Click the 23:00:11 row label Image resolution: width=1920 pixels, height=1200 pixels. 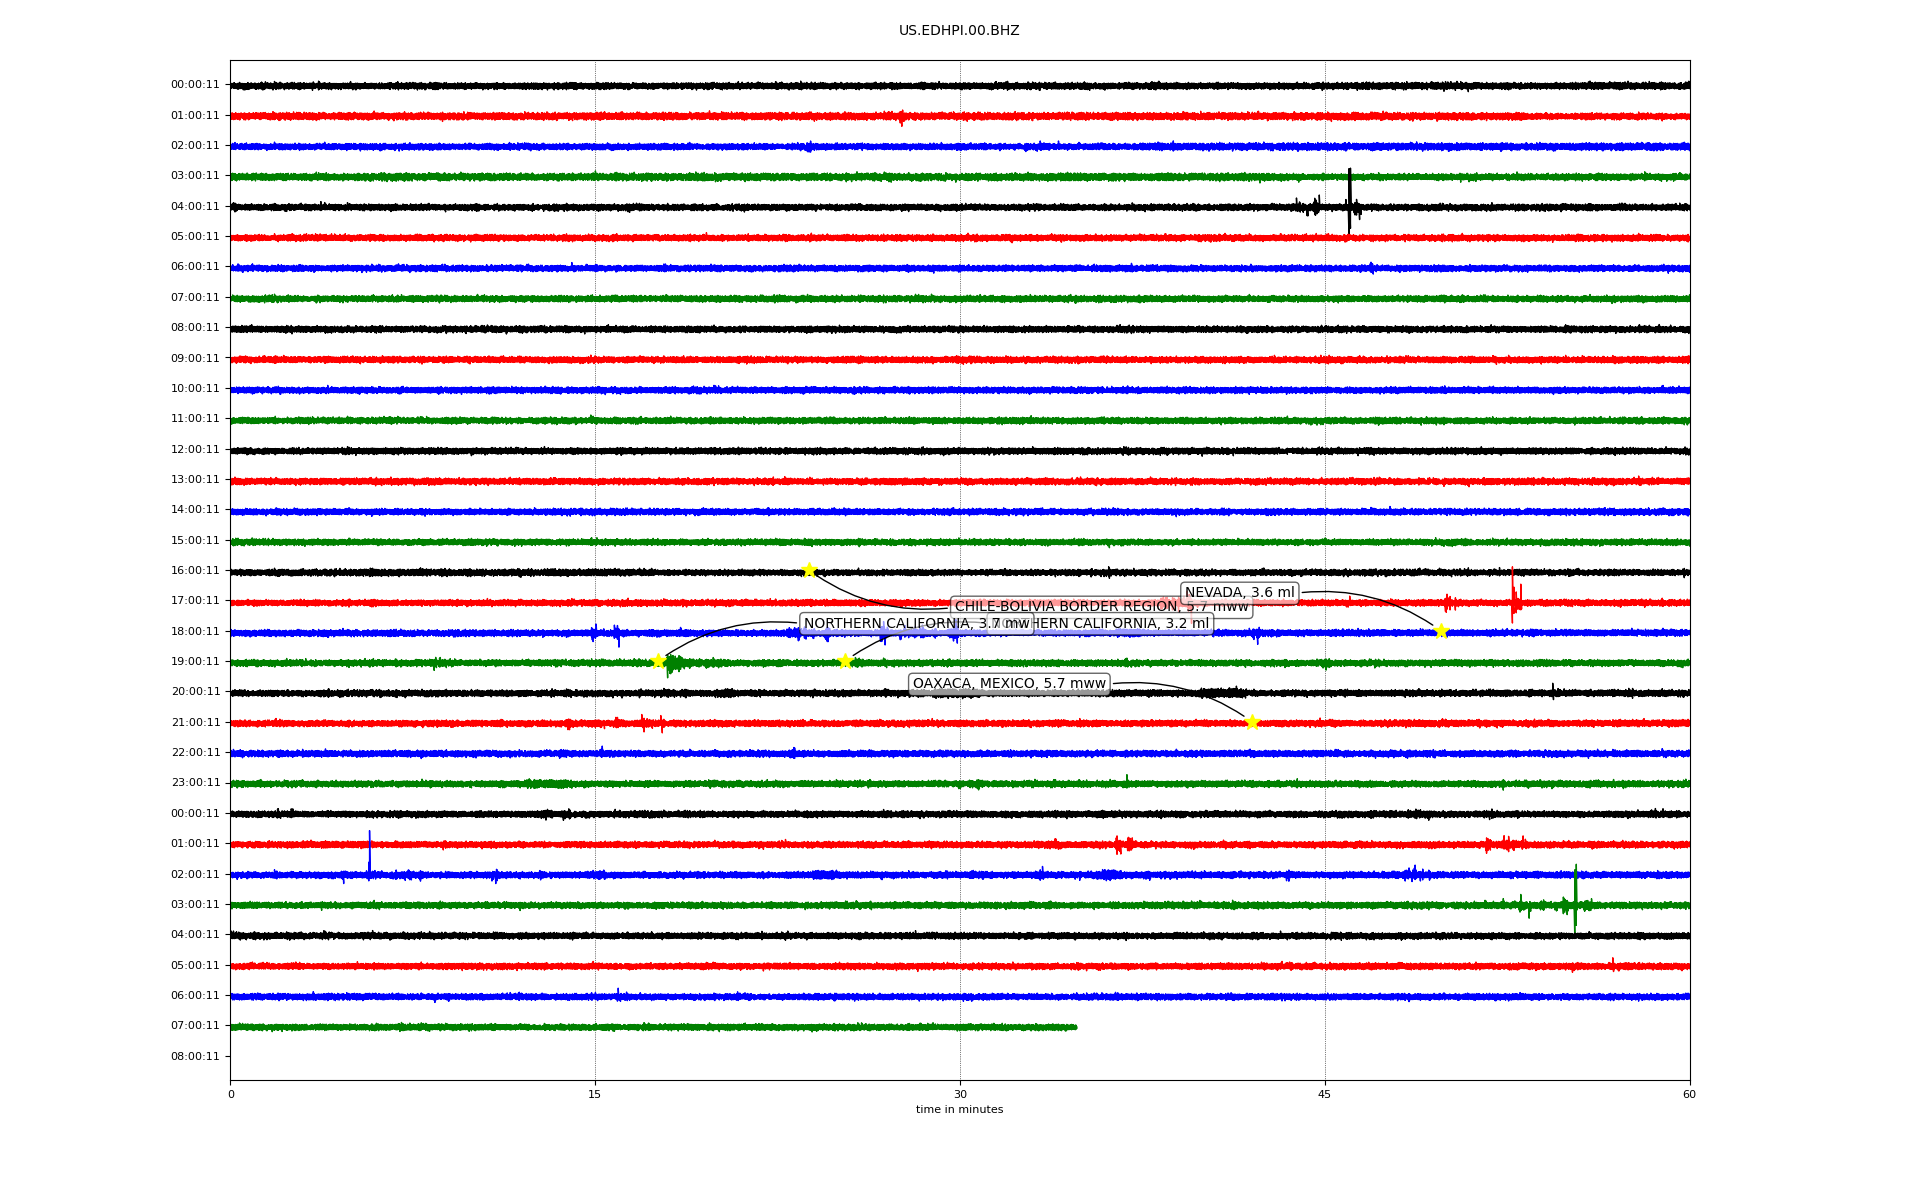[x=195, y=783]
